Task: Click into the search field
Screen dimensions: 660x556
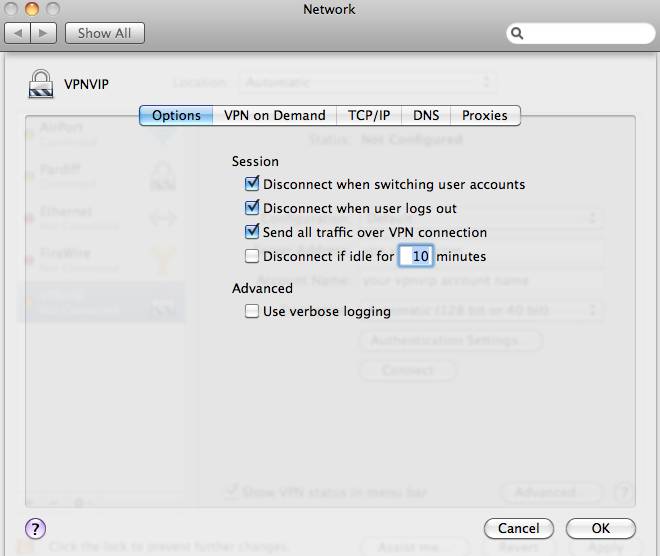Action: click(x=581, y=33)
